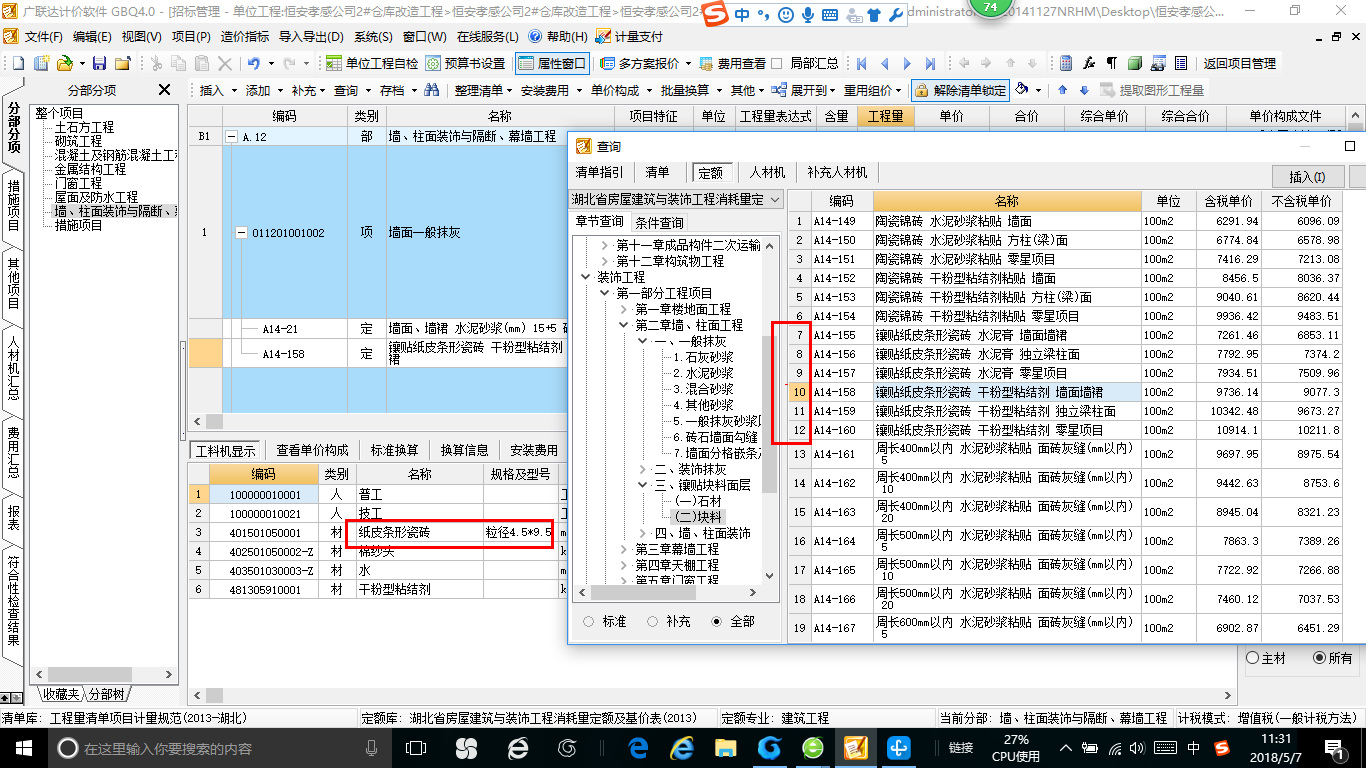Toggle the 局部汇总 checkbox
1366x768 pixels.
777,63
